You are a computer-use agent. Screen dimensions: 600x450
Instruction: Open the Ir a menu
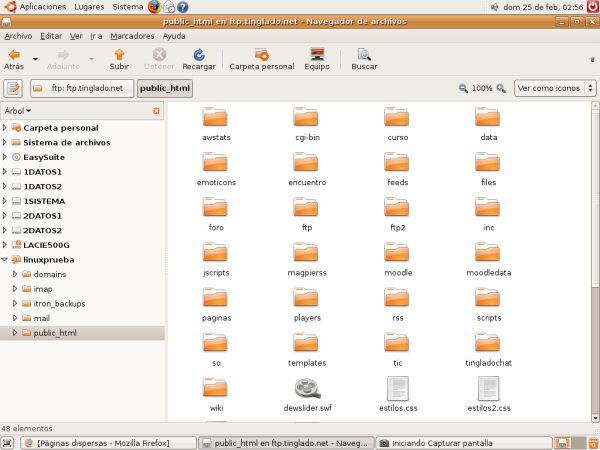96,36
